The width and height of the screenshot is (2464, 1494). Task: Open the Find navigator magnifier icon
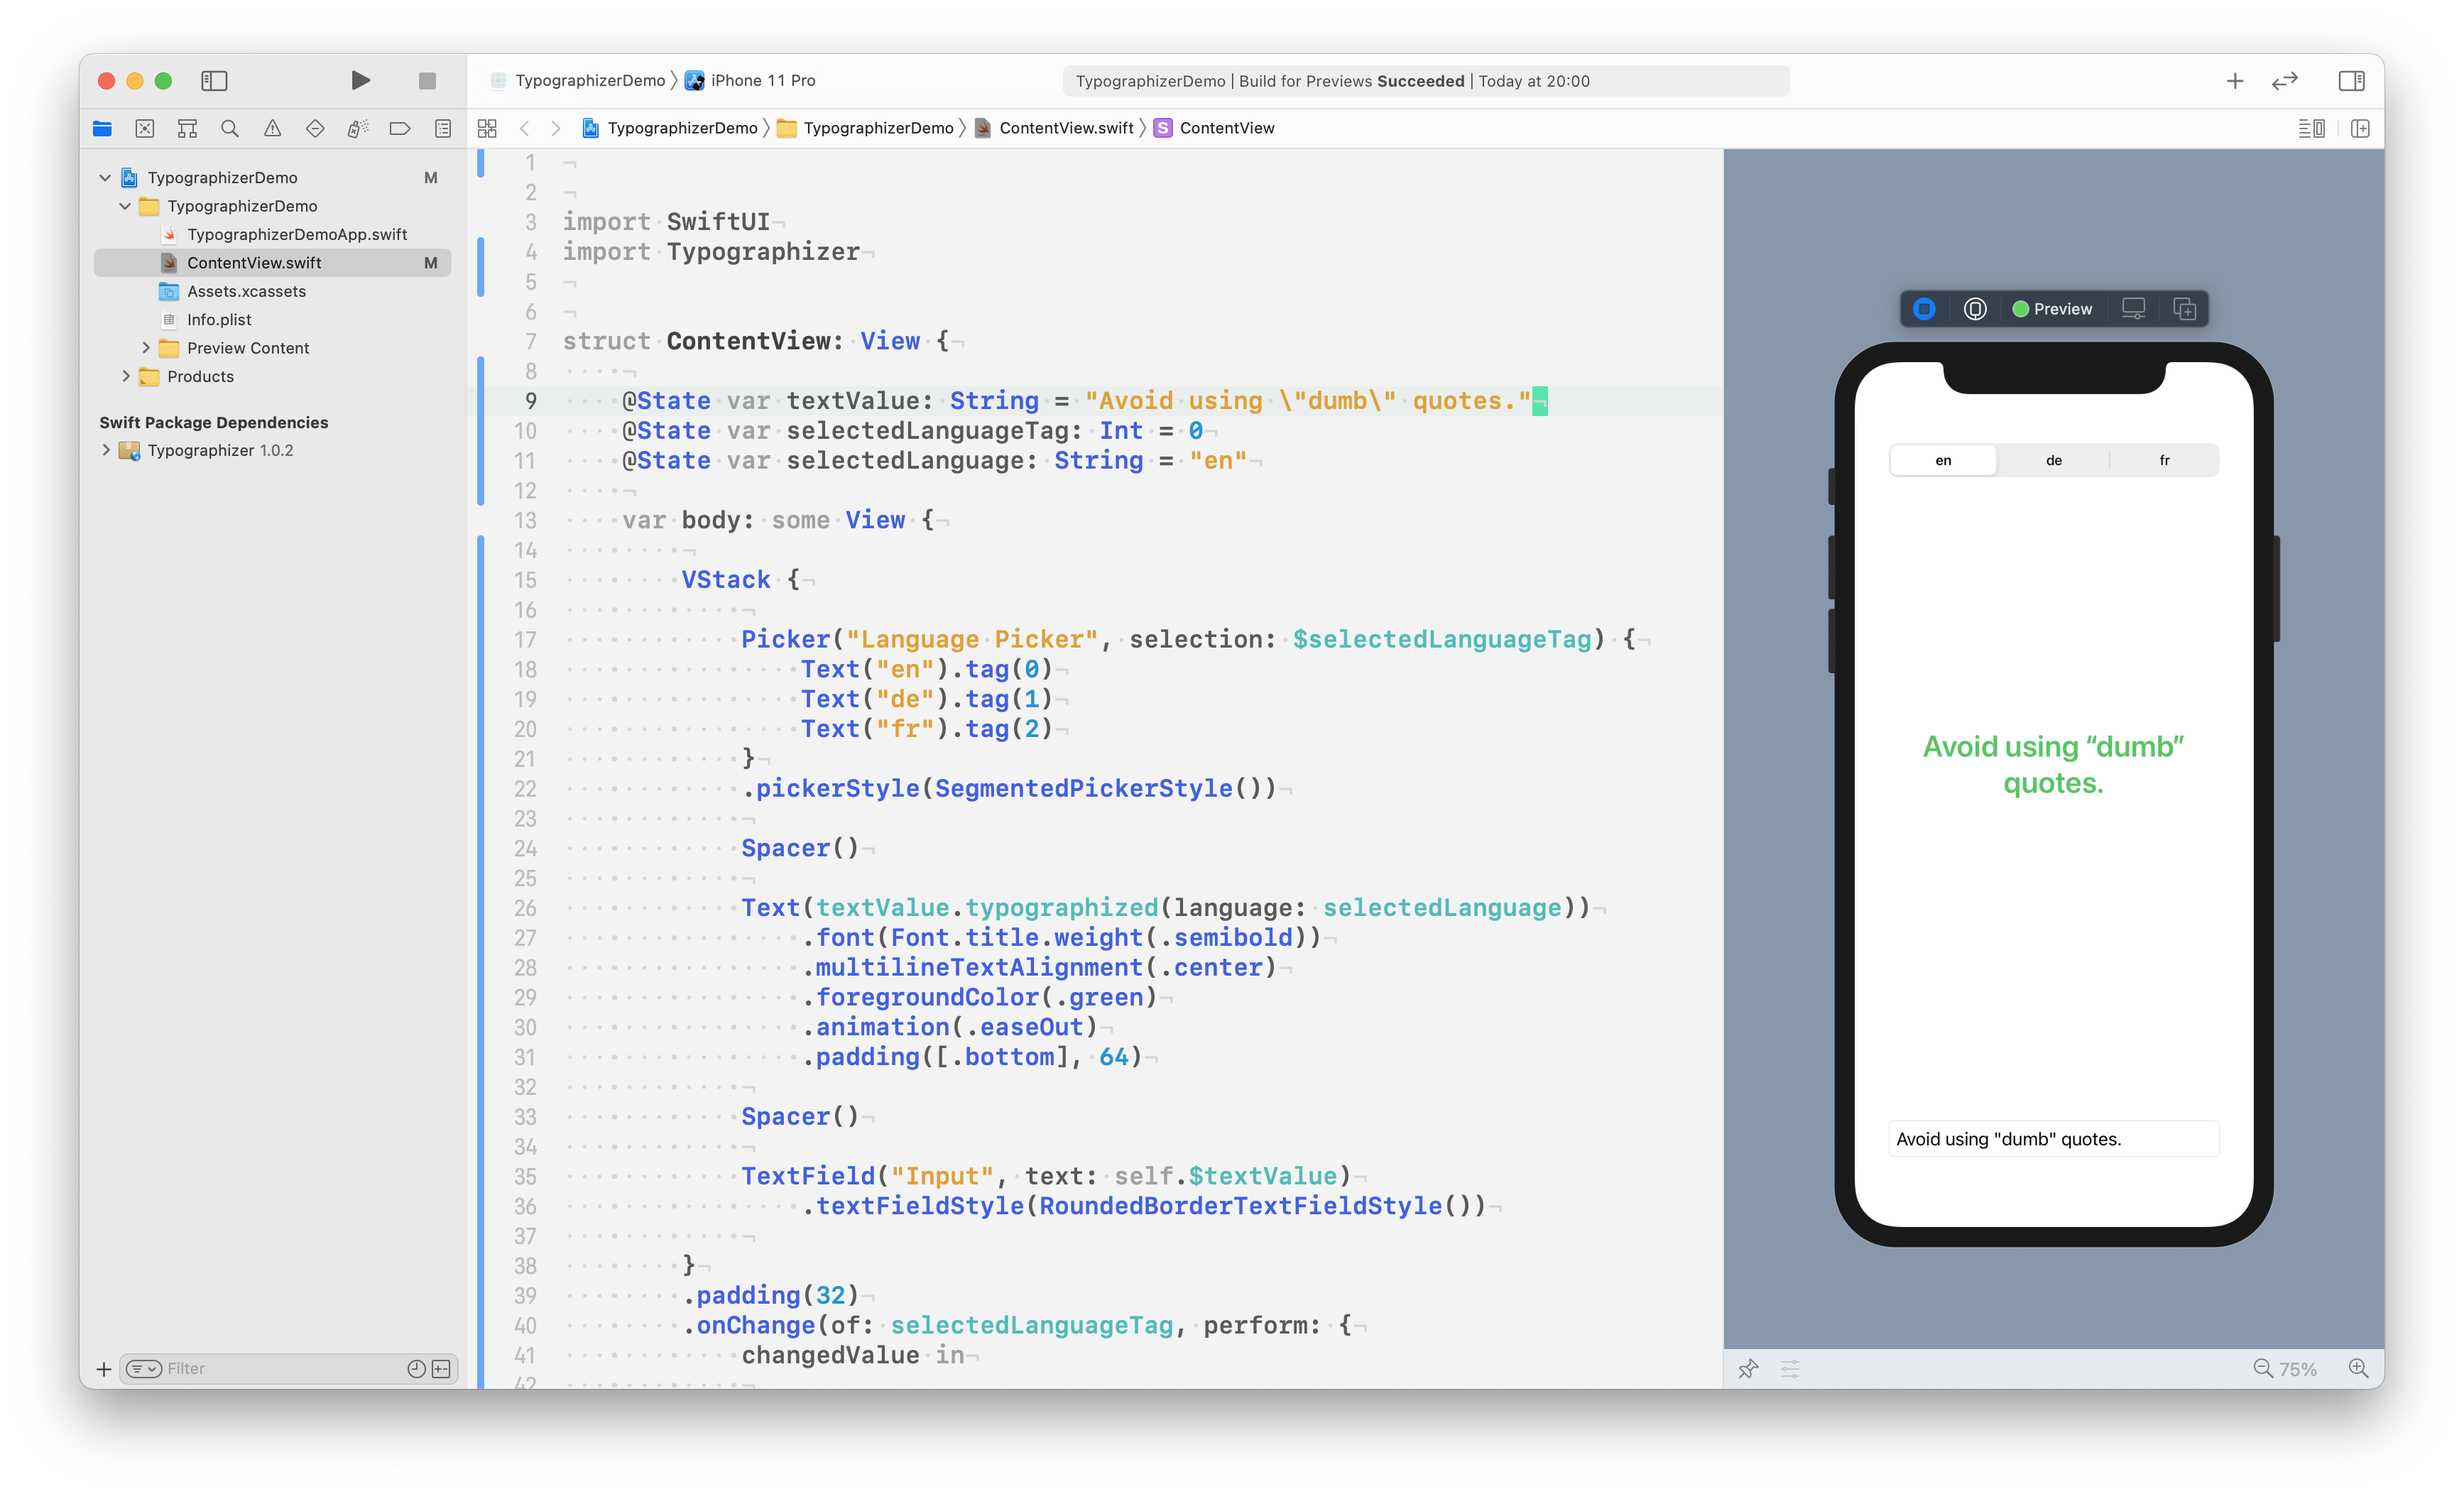[229, 128]
